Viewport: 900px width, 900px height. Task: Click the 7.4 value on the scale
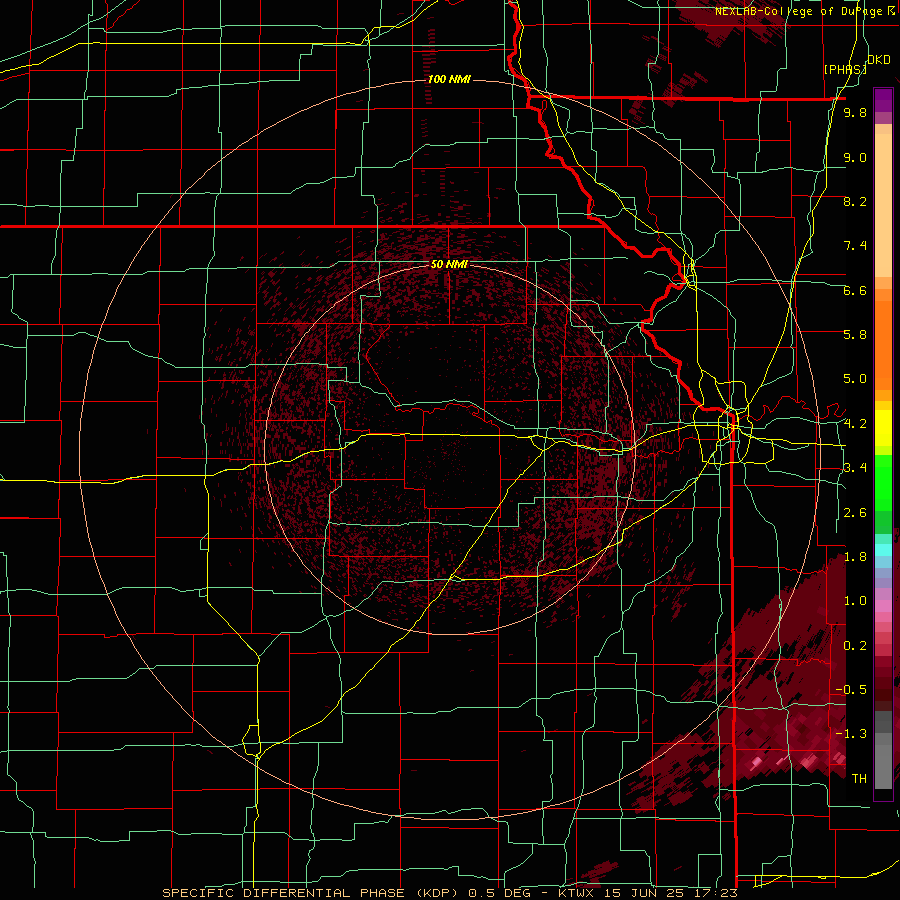point(855,246)
